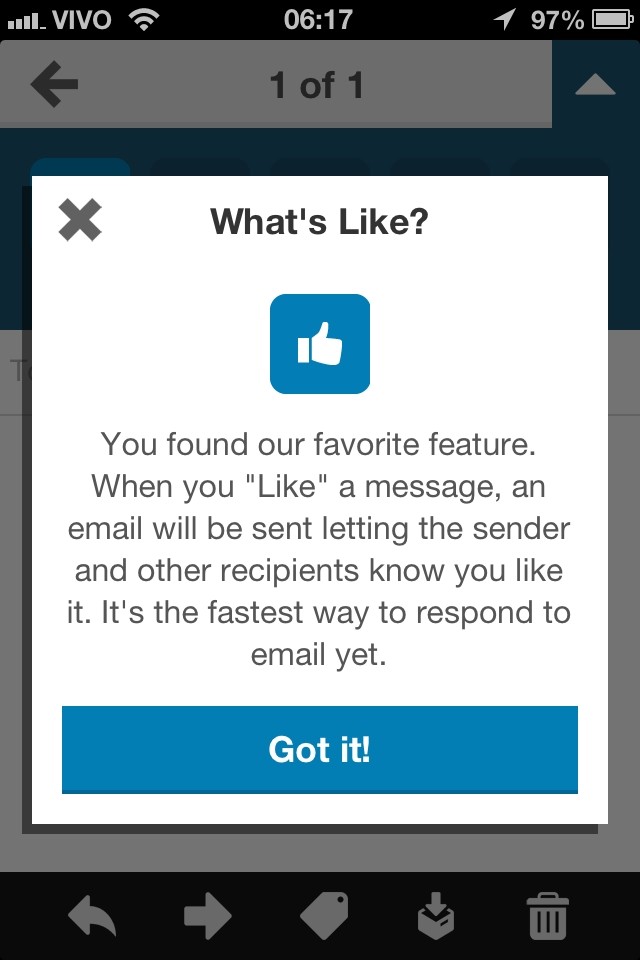Tap the cellular signal strength bars
The height and width of the screenshot is (960, 640).
pyautogui.click(x=26, y=22)
